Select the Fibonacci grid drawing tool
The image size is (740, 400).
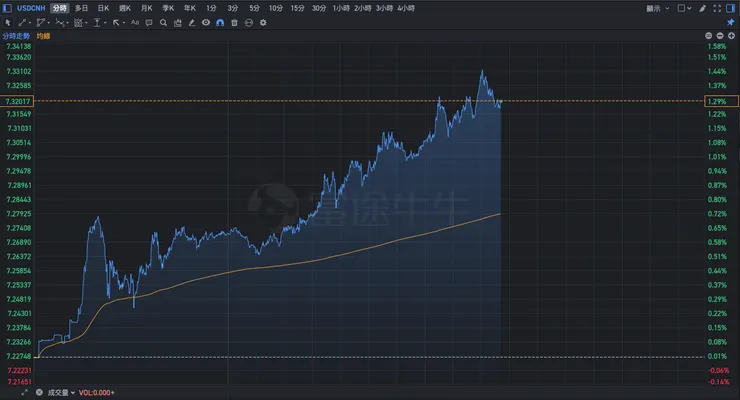78,23
